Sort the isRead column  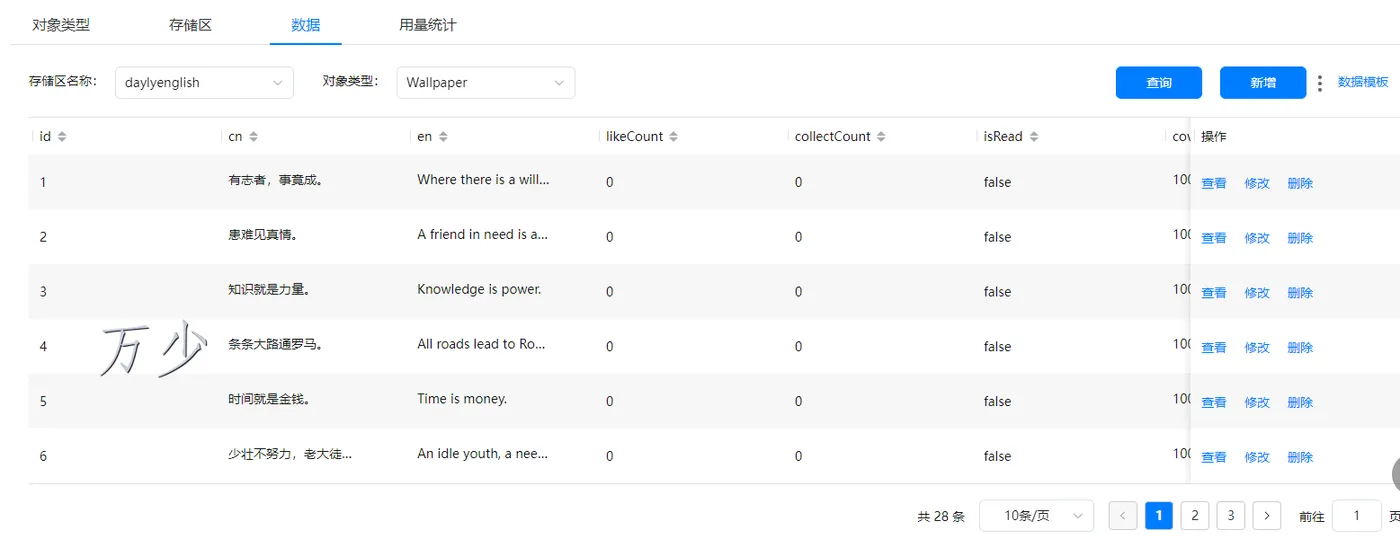[1034, 137]
